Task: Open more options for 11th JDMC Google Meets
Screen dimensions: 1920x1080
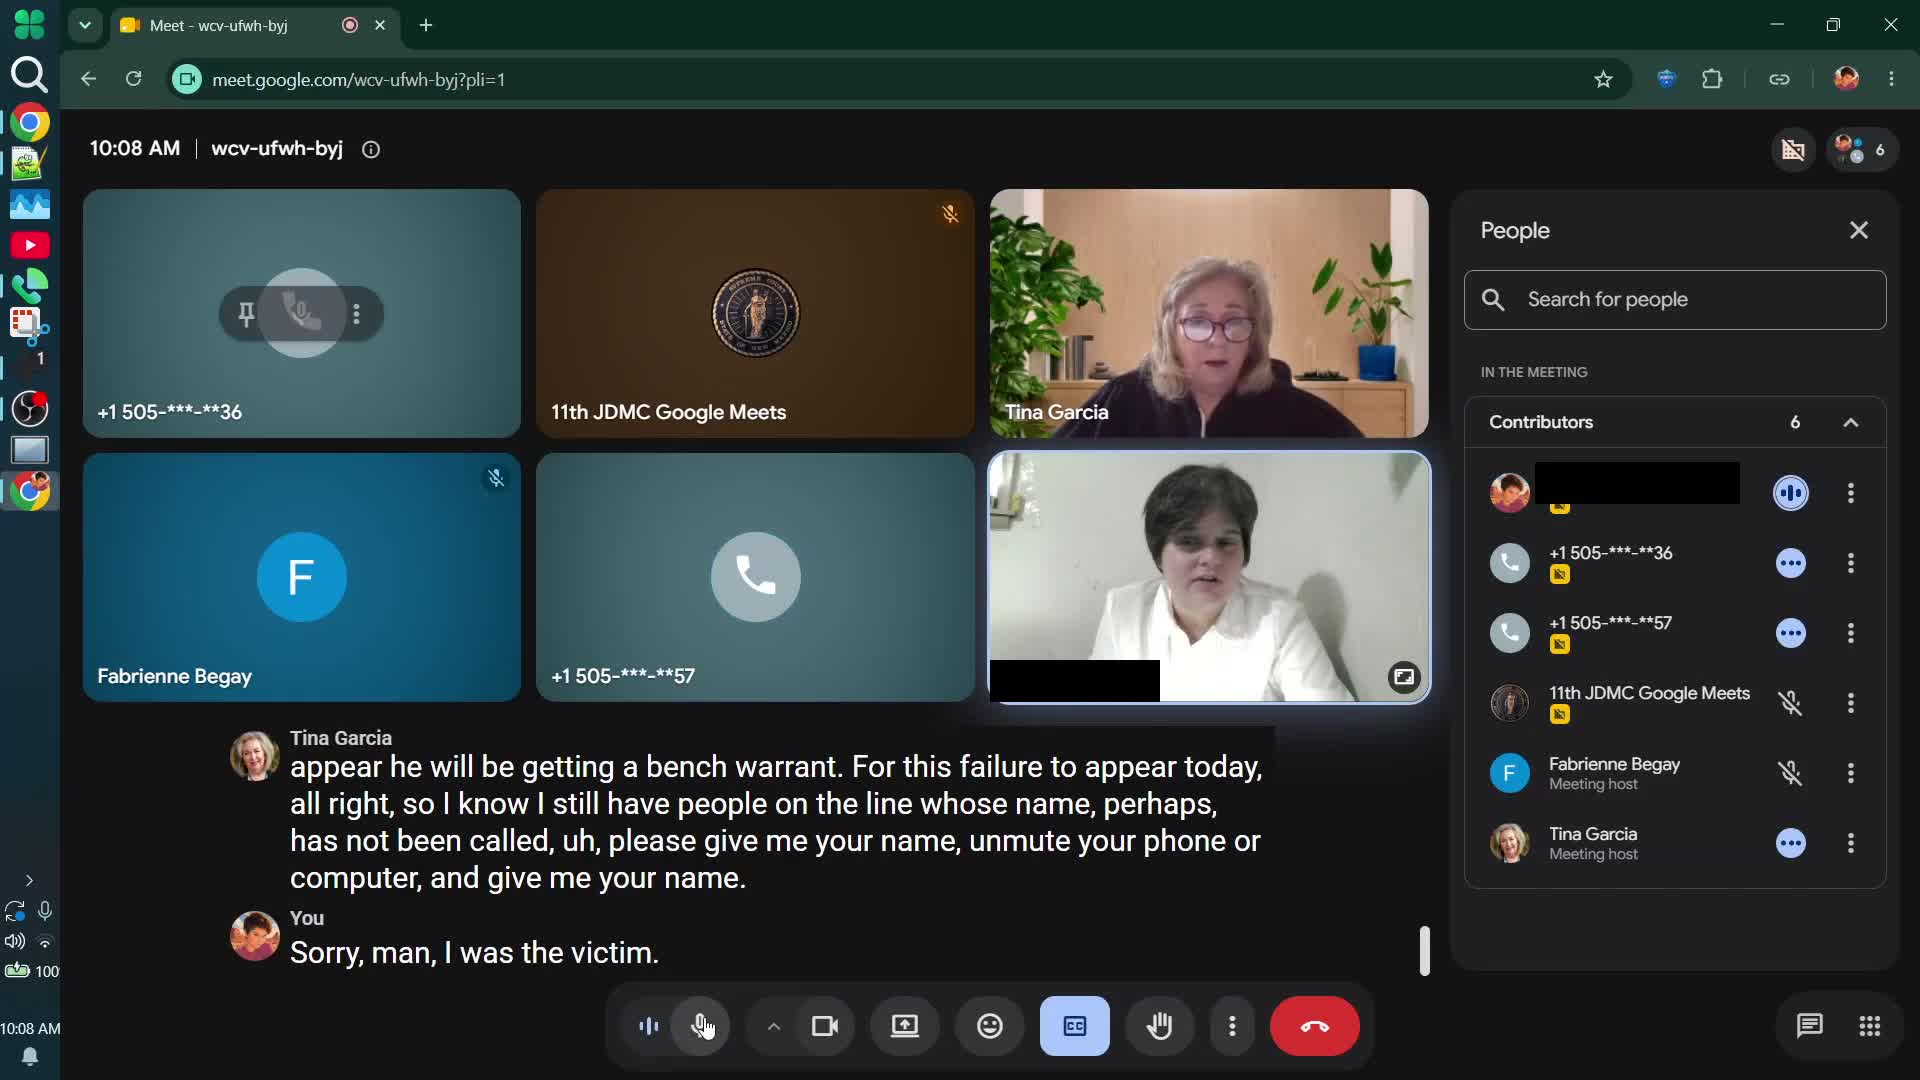Action: pyautogui.click(x=1850, y=703)
